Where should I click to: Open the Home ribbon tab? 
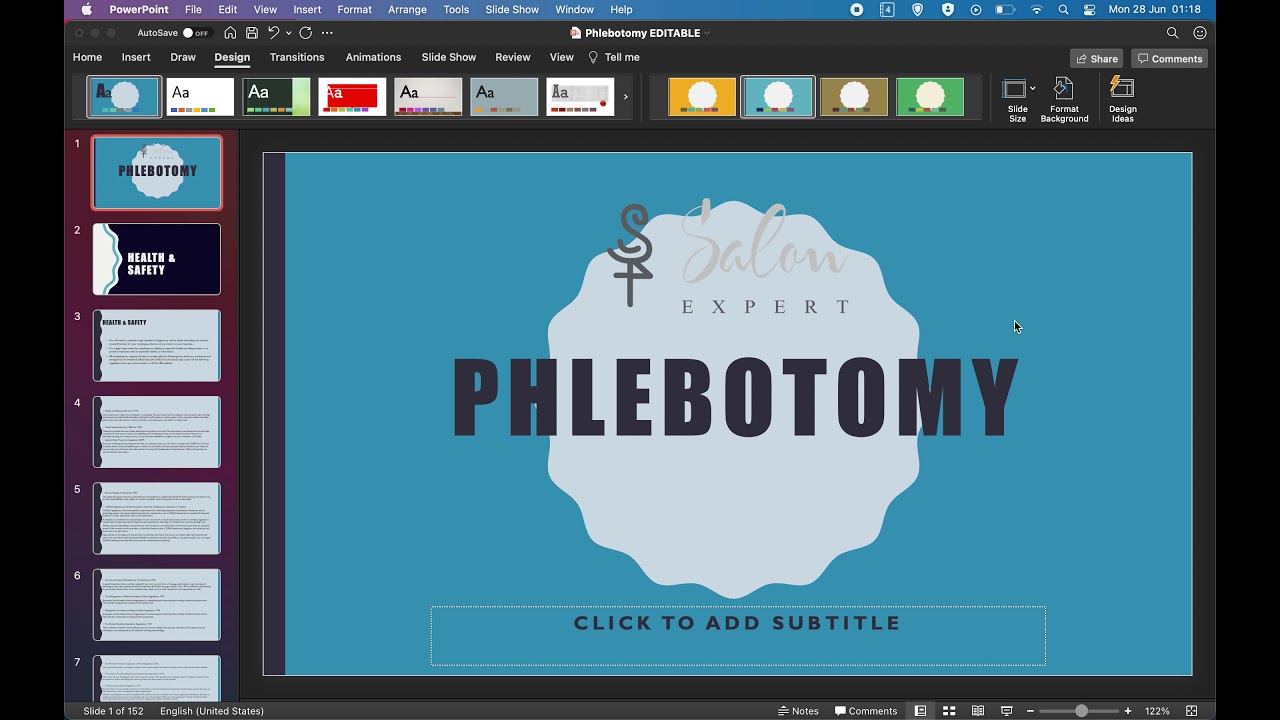(87, 57)
